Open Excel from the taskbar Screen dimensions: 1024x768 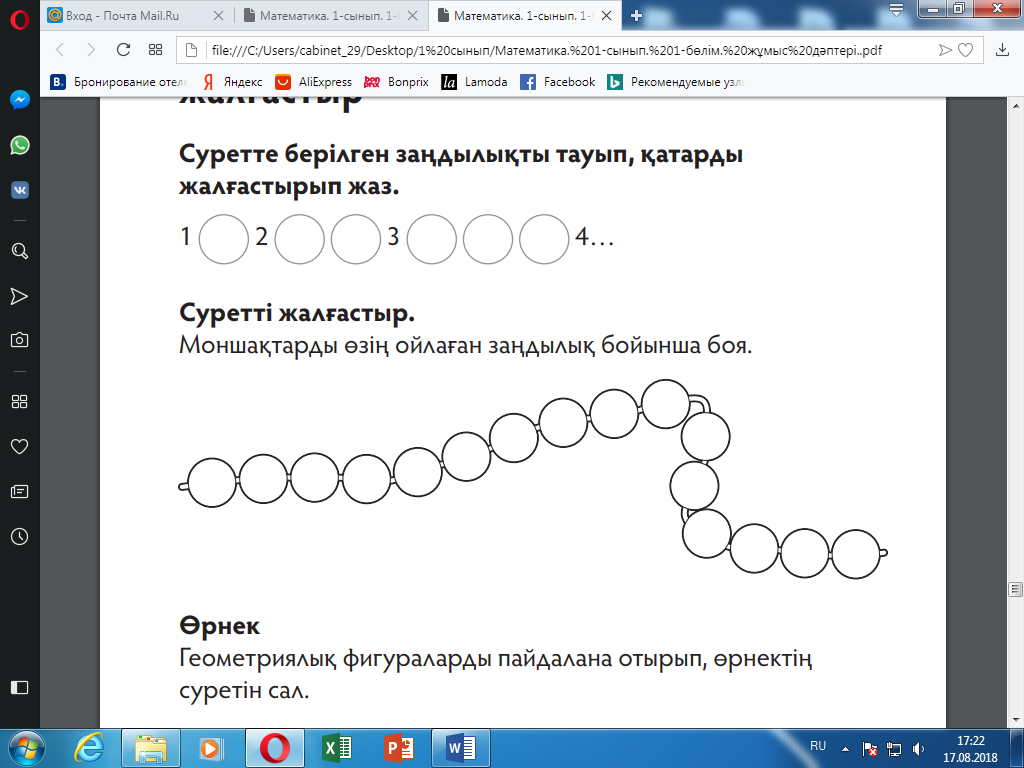338,748
